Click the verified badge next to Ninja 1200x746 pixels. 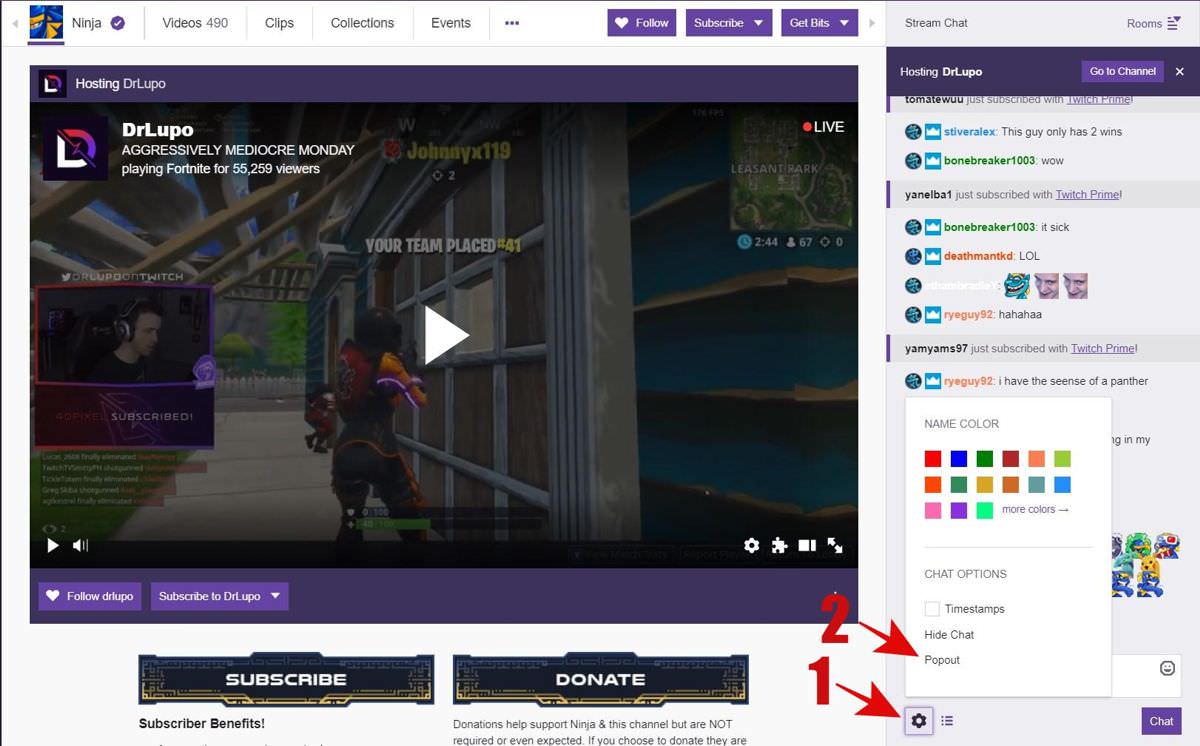click(x=118, y=23)
